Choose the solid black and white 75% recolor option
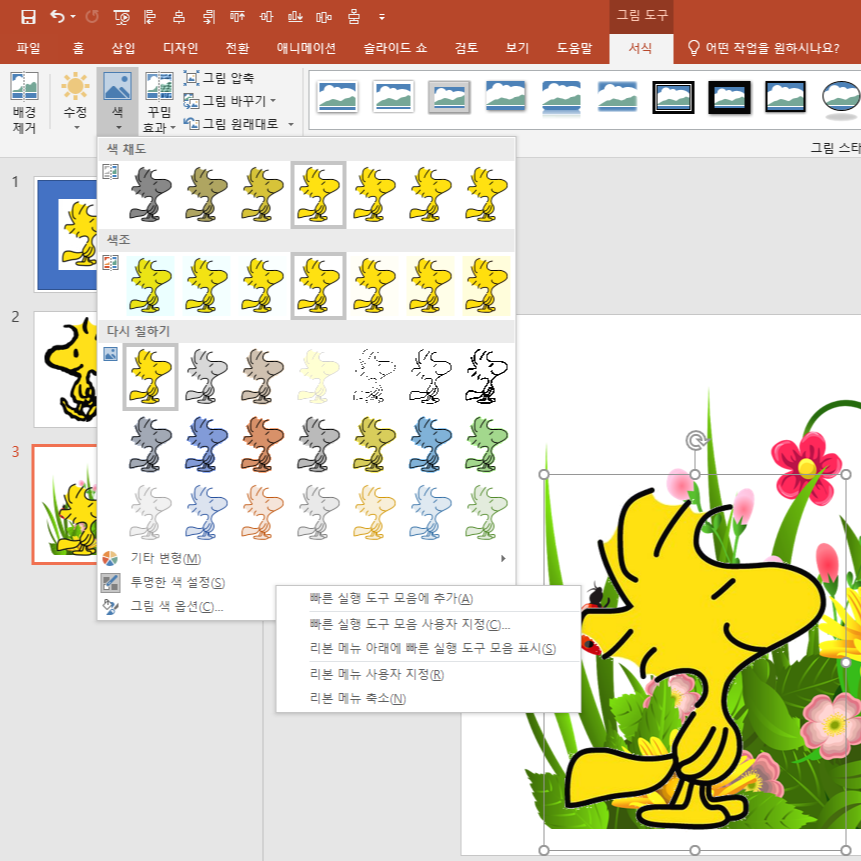Viewport: 861px width, 861px height. [487, 377]
